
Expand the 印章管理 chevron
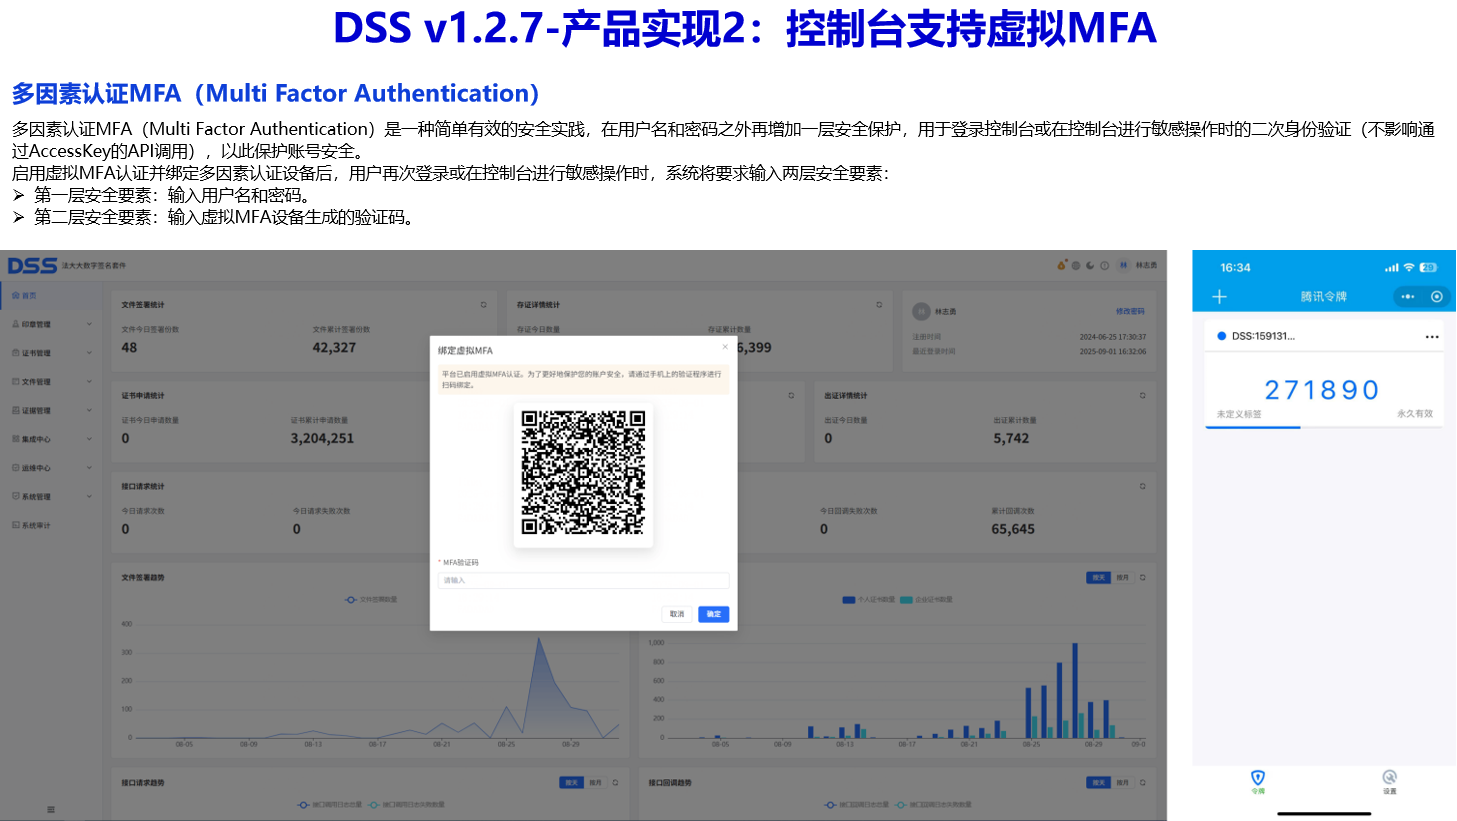pyautogui.click(x=89, y=324)
